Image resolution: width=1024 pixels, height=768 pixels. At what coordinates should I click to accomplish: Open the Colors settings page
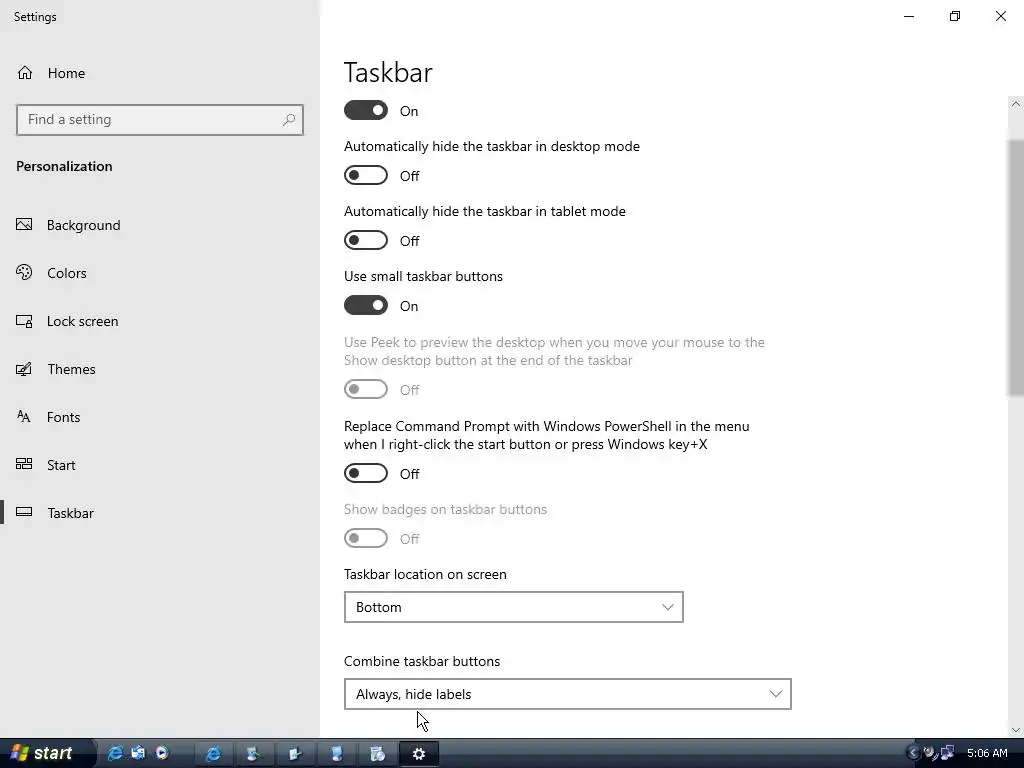pyautogui.click(x=52, y=273)
